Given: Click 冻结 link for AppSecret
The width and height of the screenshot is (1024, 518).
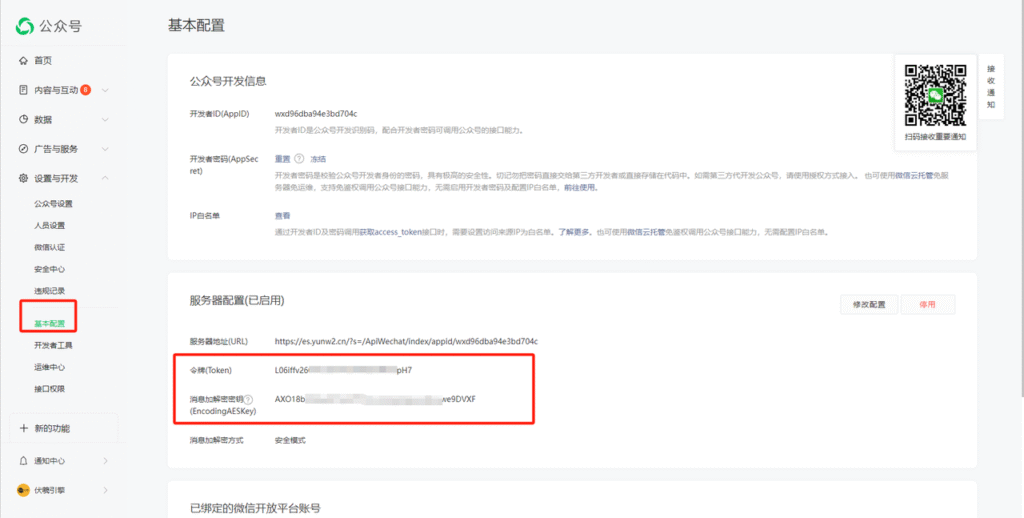Looking at the screenshot, I should click(318, 159).
